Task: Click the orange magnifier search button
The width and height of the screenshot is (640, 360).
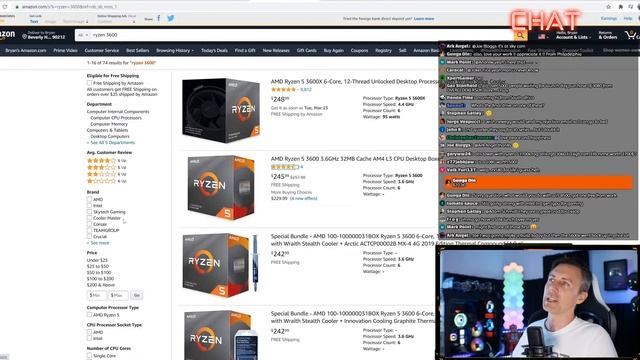Action: tap(520, 35)
